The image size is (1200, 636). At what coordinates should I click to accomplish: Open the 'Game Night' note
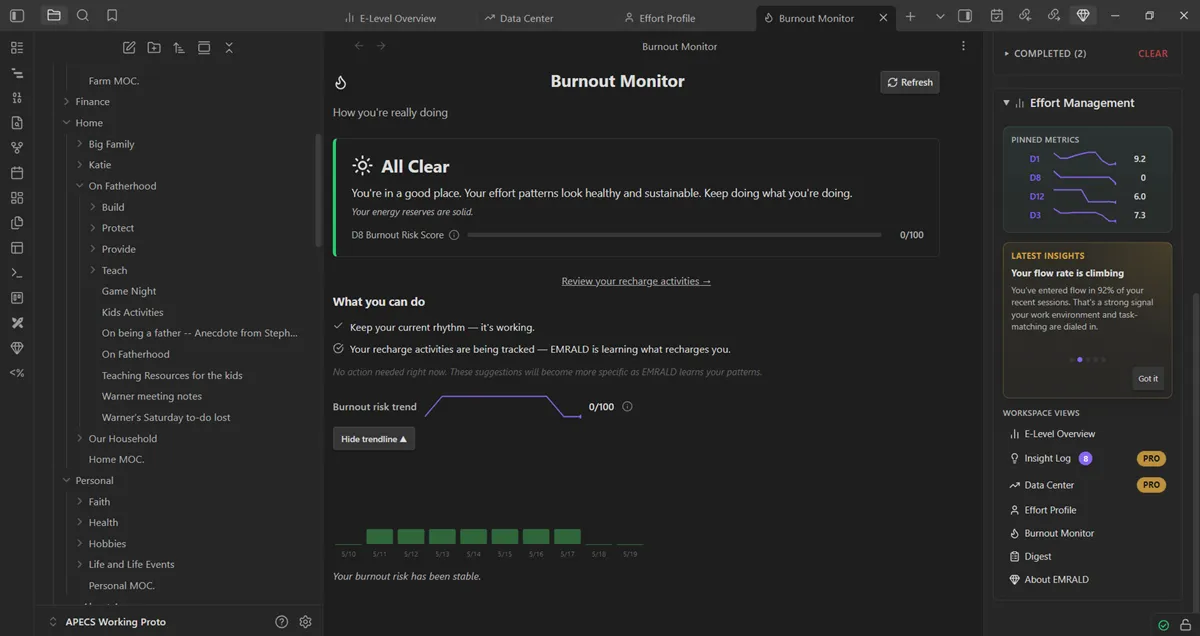[x=129, y=291]
